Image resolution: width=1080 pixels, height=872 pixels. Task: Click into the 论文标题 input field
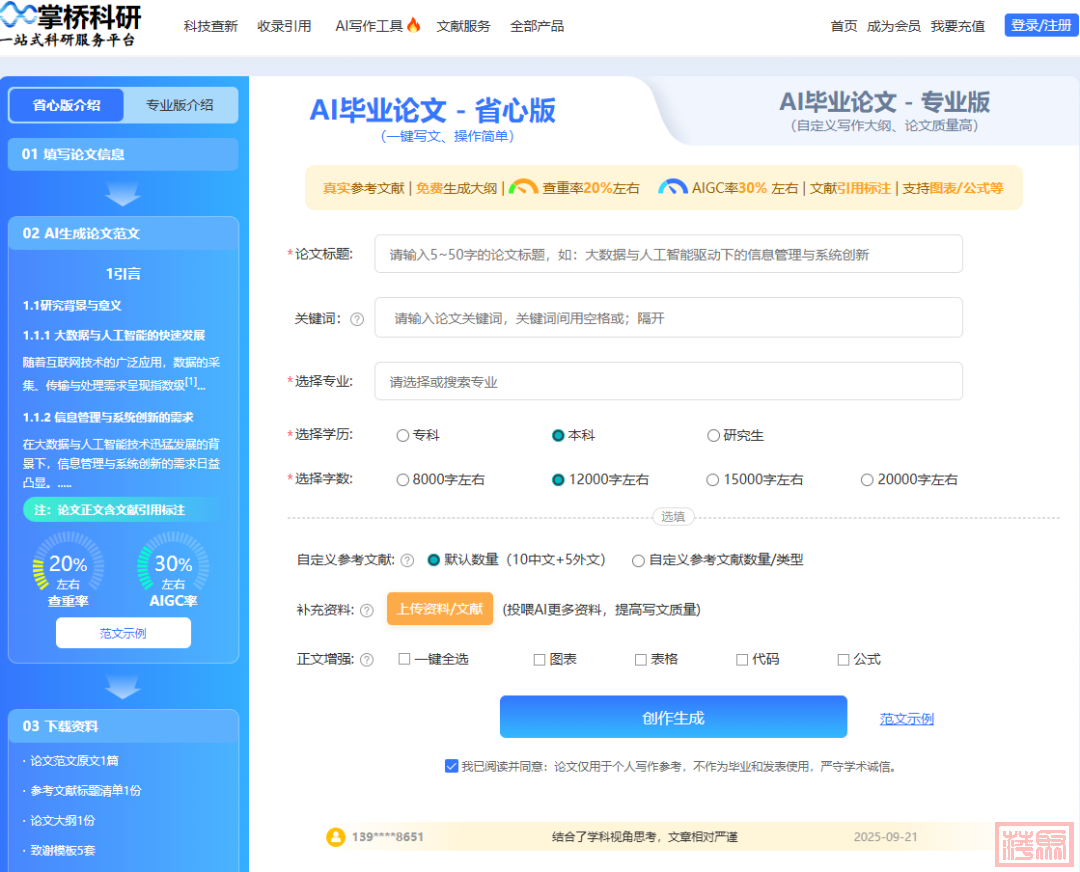pos(668,254)
